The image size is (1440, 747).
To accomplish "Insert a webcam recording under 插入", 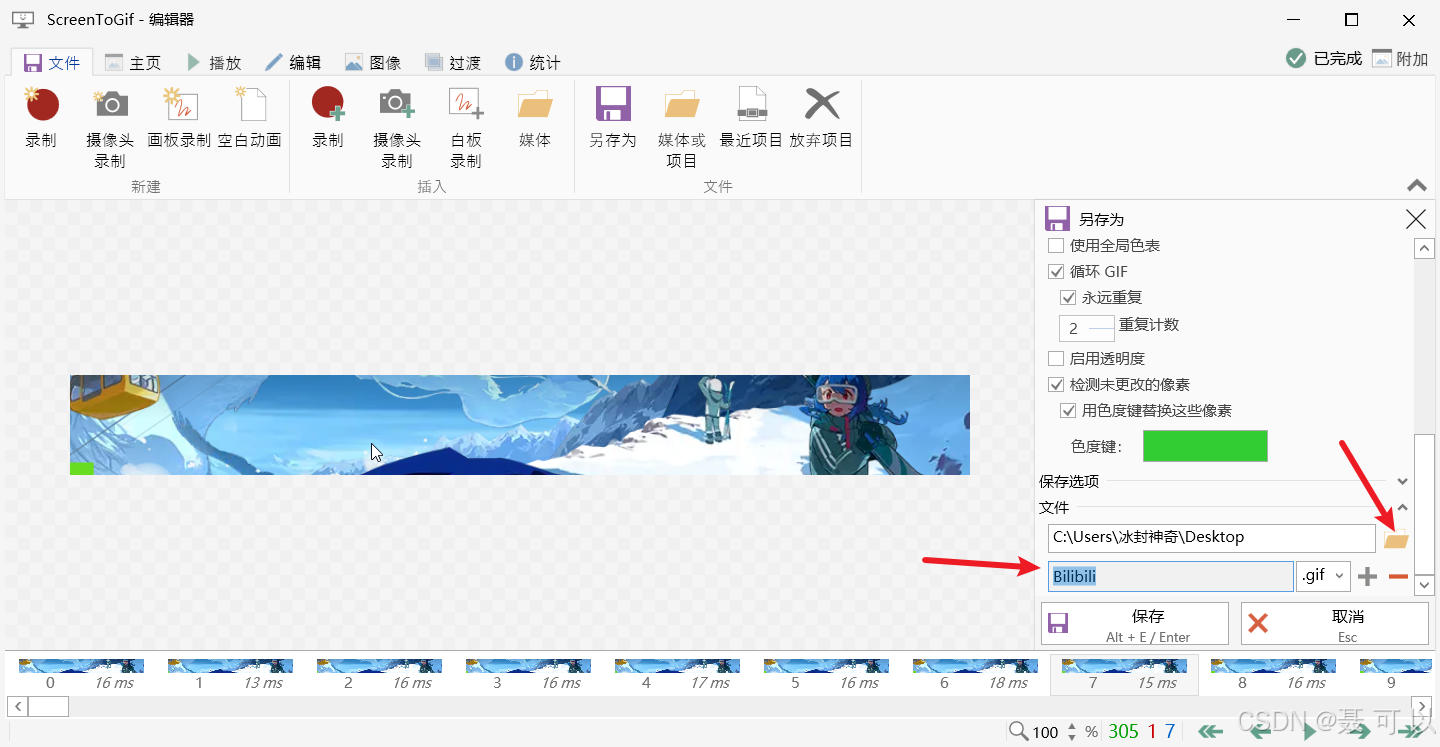I will pos(397,127).
